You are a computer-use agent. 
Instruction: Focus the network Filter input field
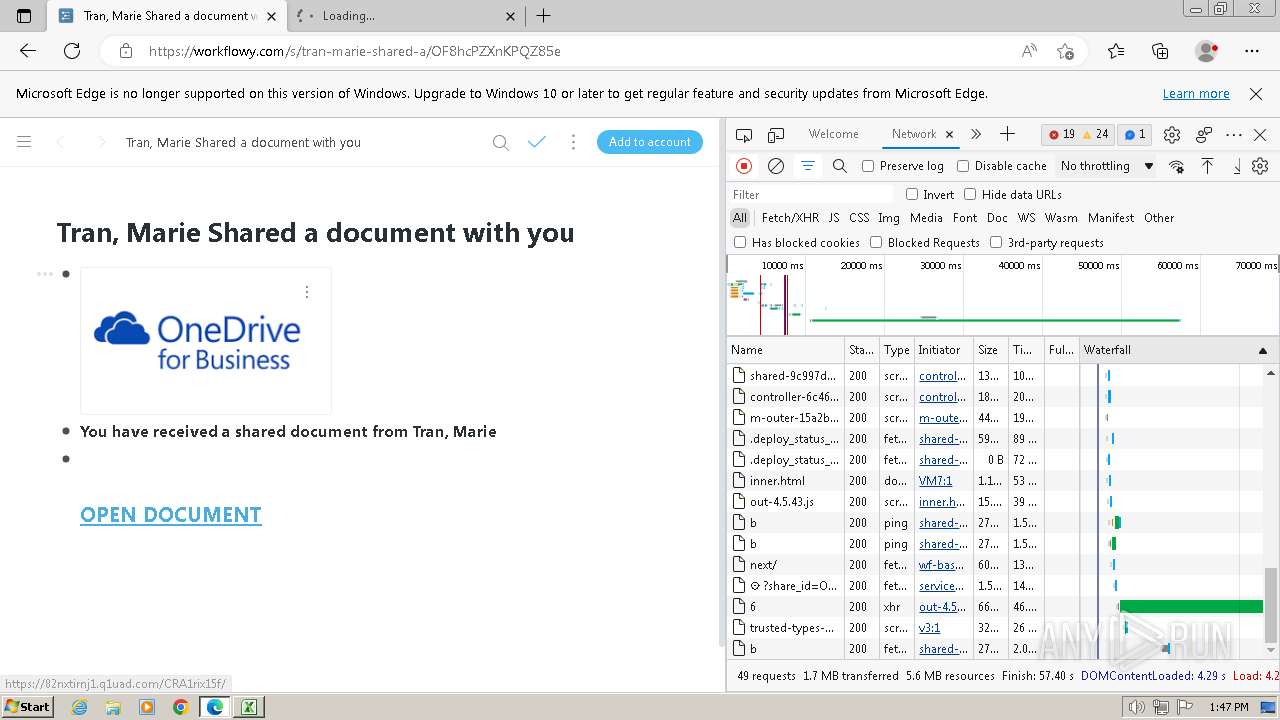click(x=812, y=194)
